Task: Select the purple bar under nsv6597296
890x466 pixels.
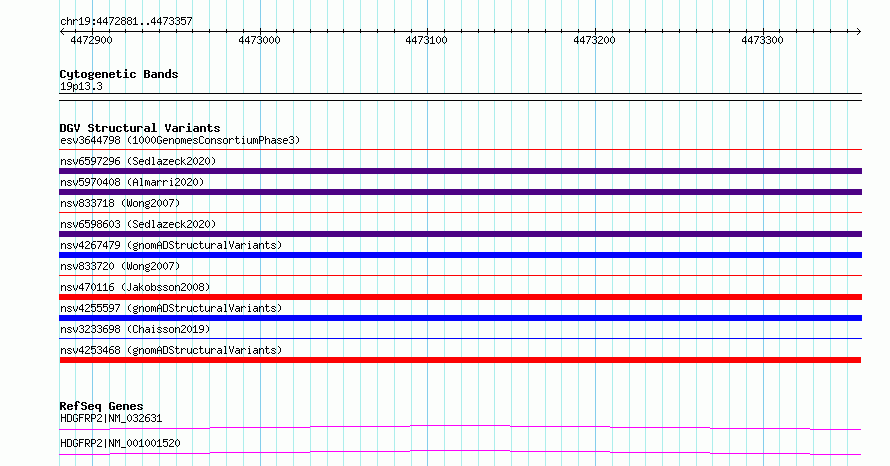Action: pos(460,171)
